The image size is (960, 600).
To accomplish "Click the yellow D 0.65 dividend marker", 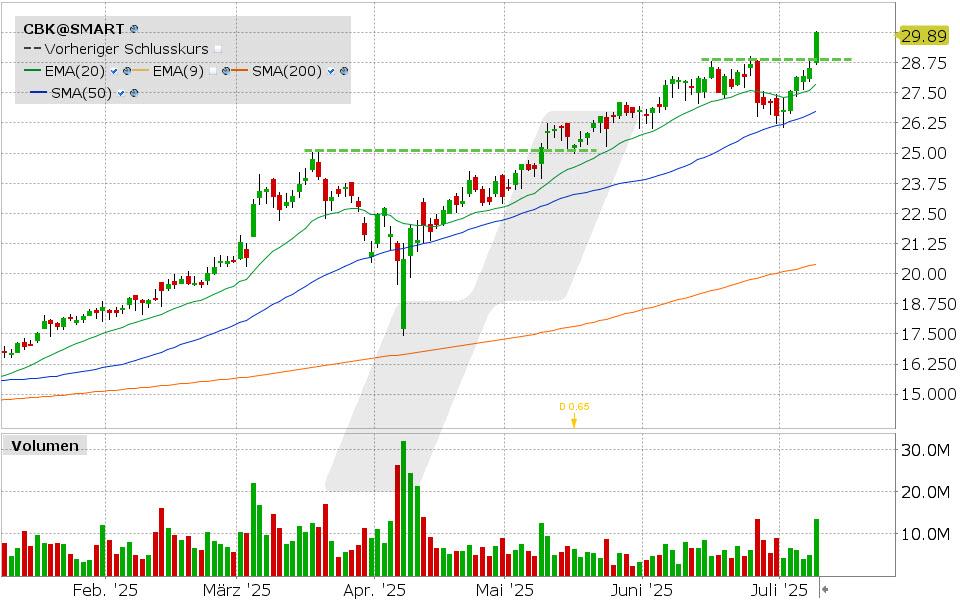I will [574, 414].
